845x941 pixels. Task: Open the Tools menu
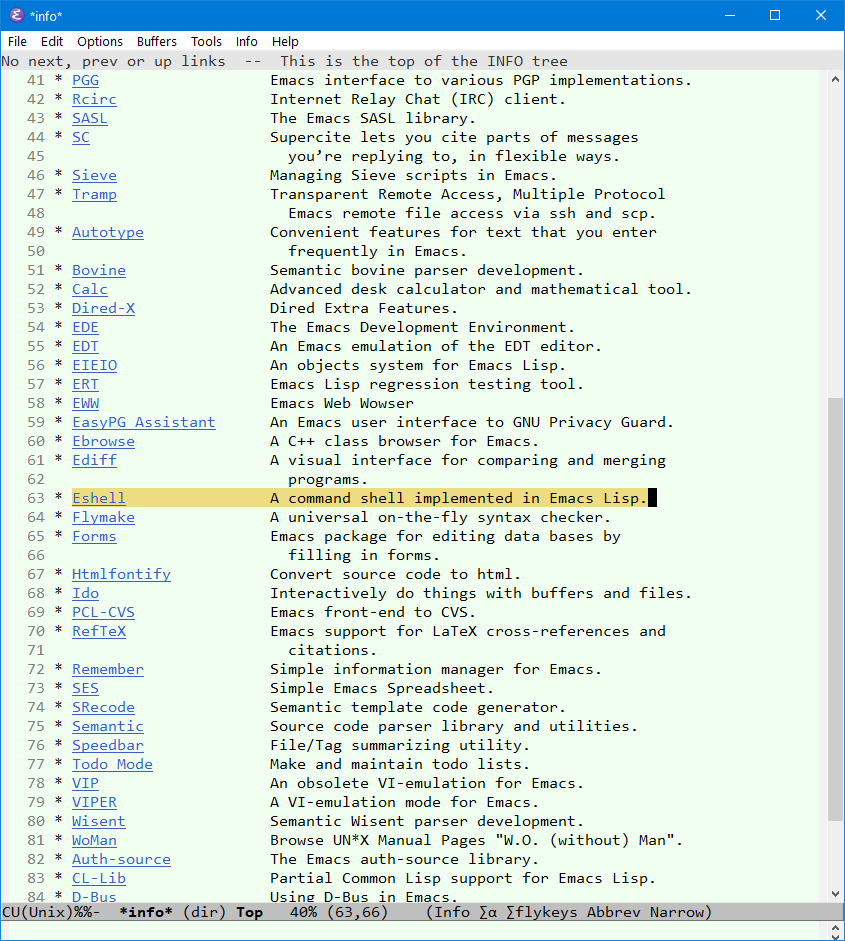coord(206,41)
